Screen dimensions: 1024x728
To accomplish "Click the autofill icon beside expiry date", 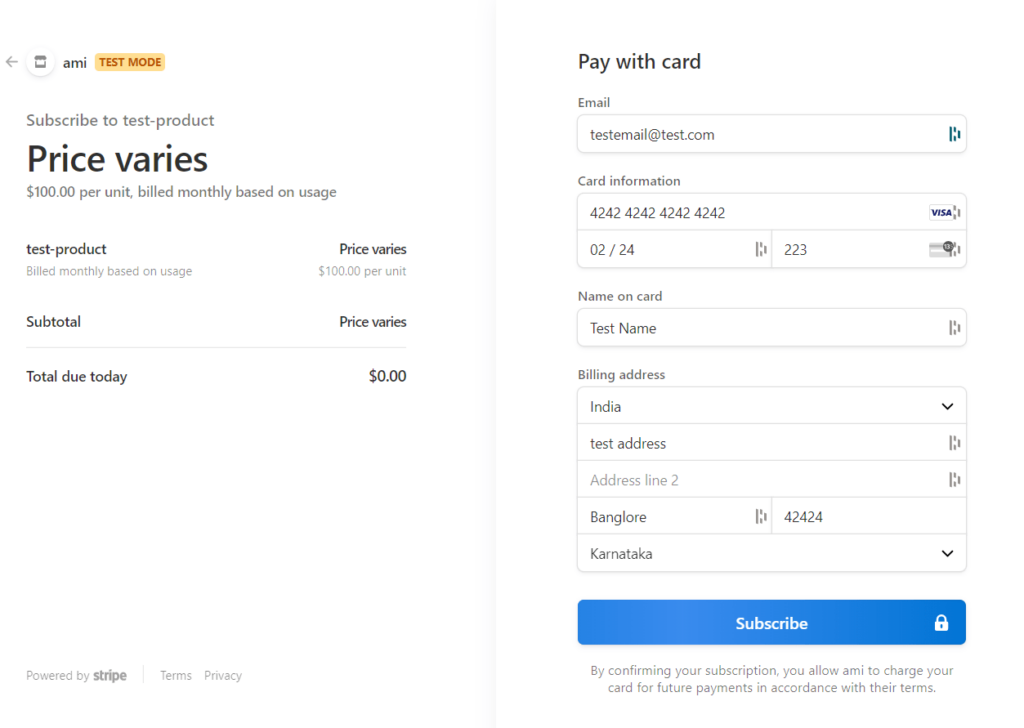I will (x=759, y=249).
